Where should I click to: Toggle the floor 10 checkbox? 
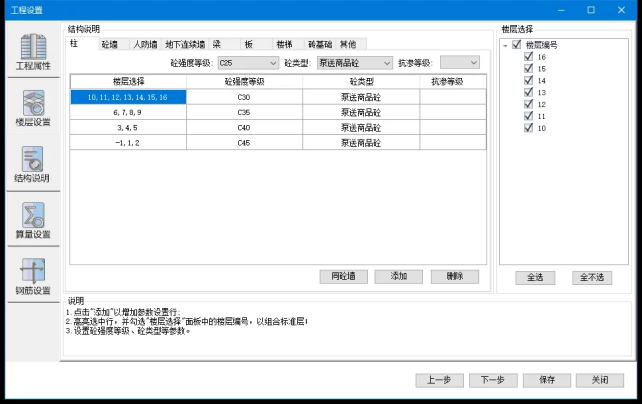point(527,128)
